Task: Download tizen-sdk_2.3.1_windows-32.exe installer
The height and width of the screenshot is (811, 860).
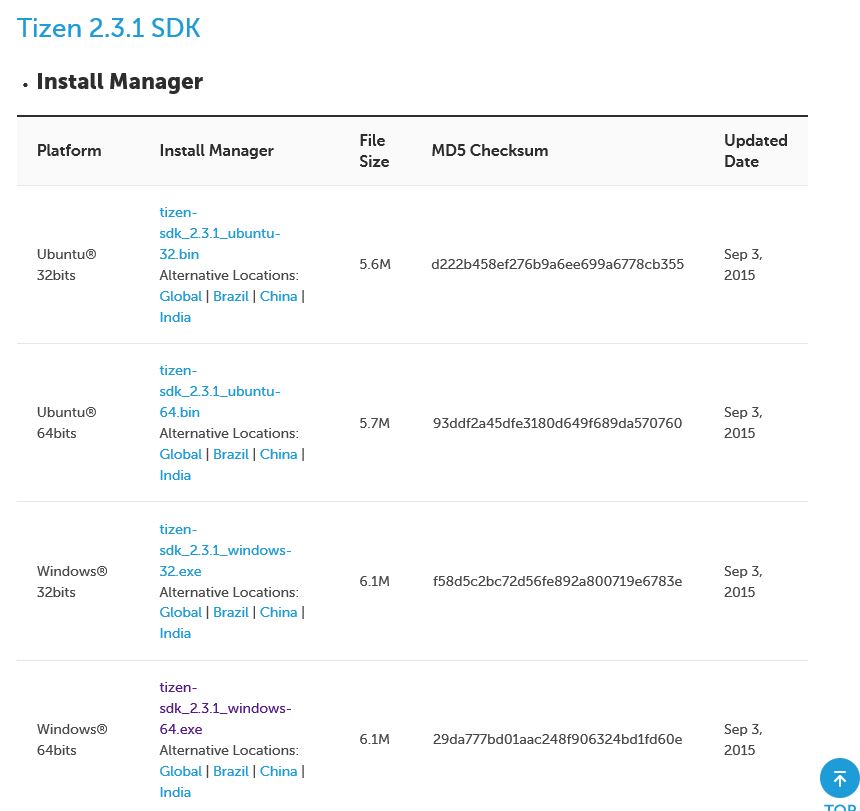Action: tap(225, 550)
